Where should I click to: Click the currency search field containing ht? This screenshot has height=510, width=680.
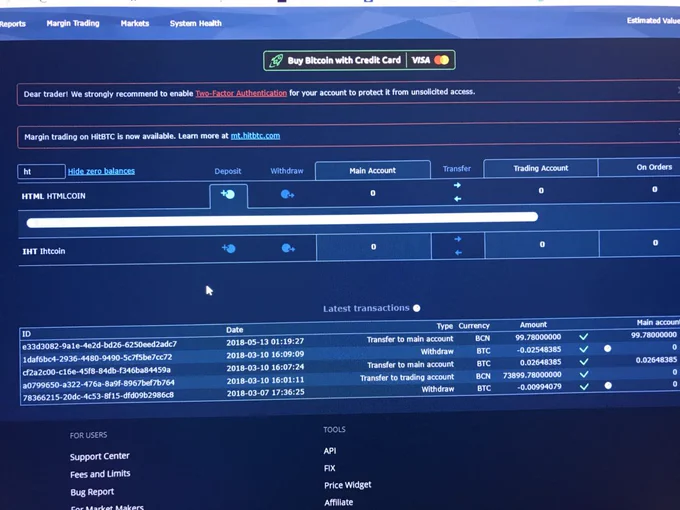click(x=41, y=172)
